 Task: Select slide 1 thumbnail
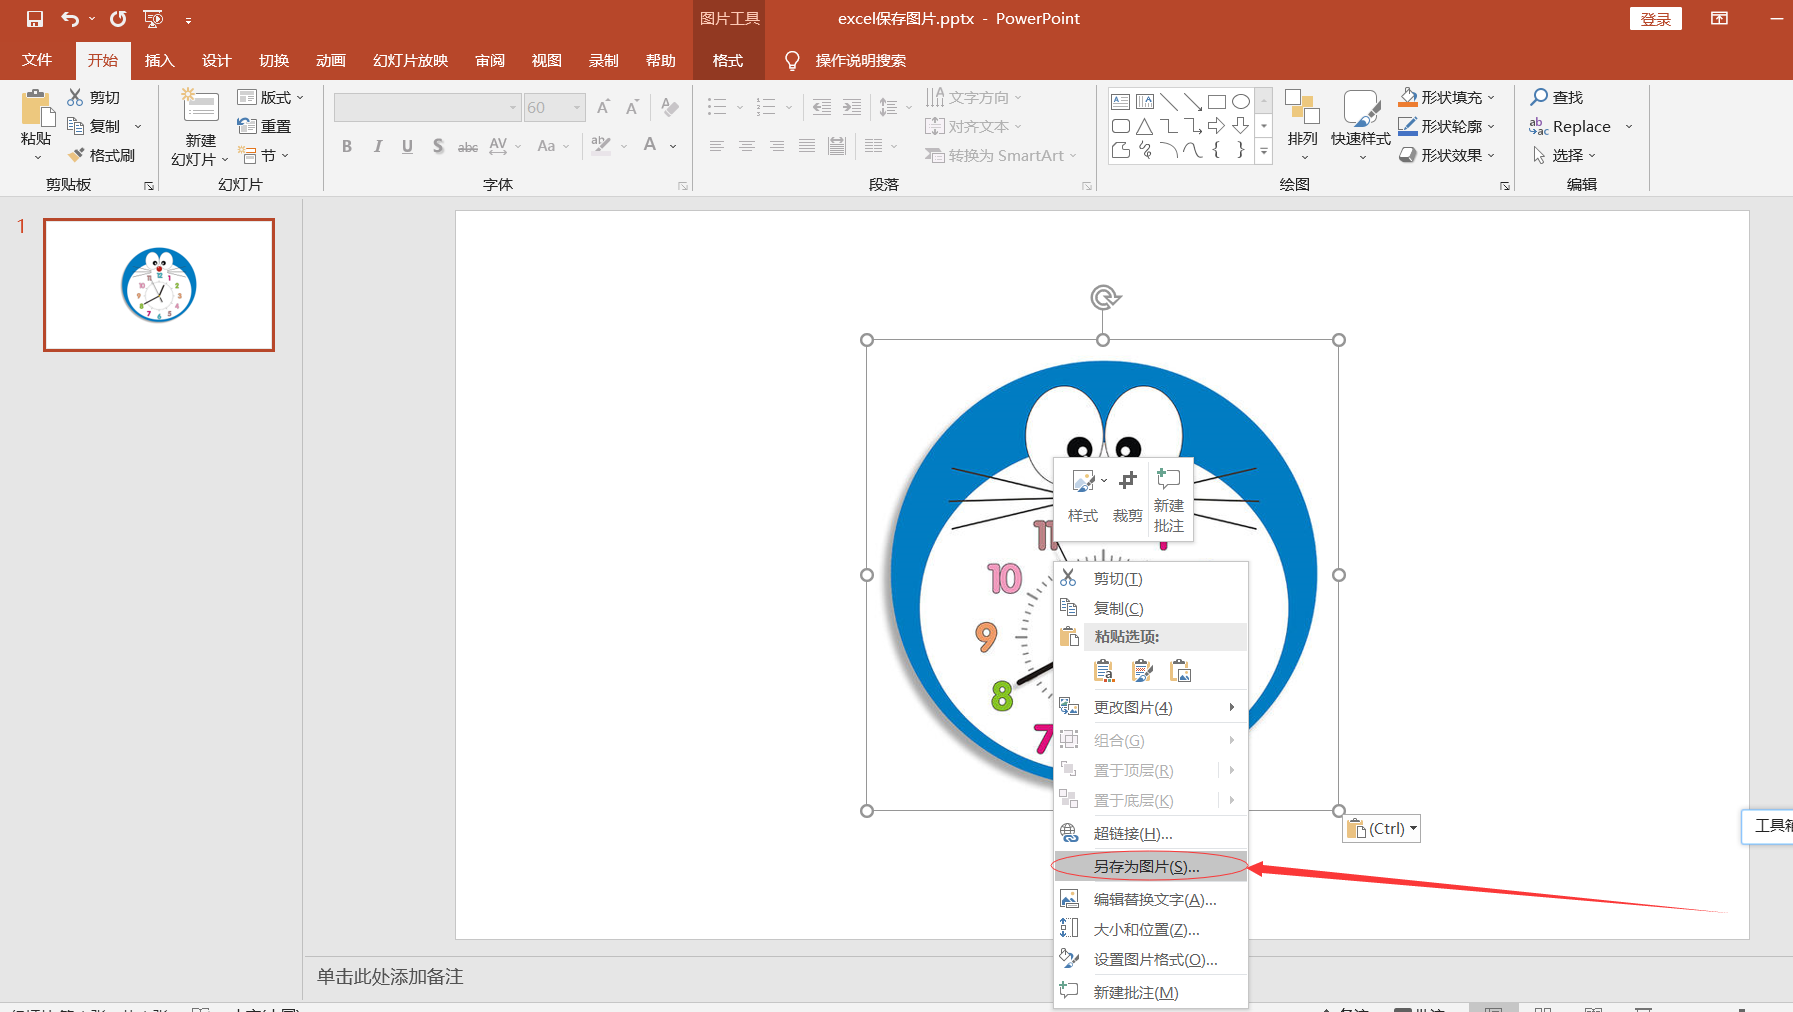pyautogui.click(x=159, y=285)
